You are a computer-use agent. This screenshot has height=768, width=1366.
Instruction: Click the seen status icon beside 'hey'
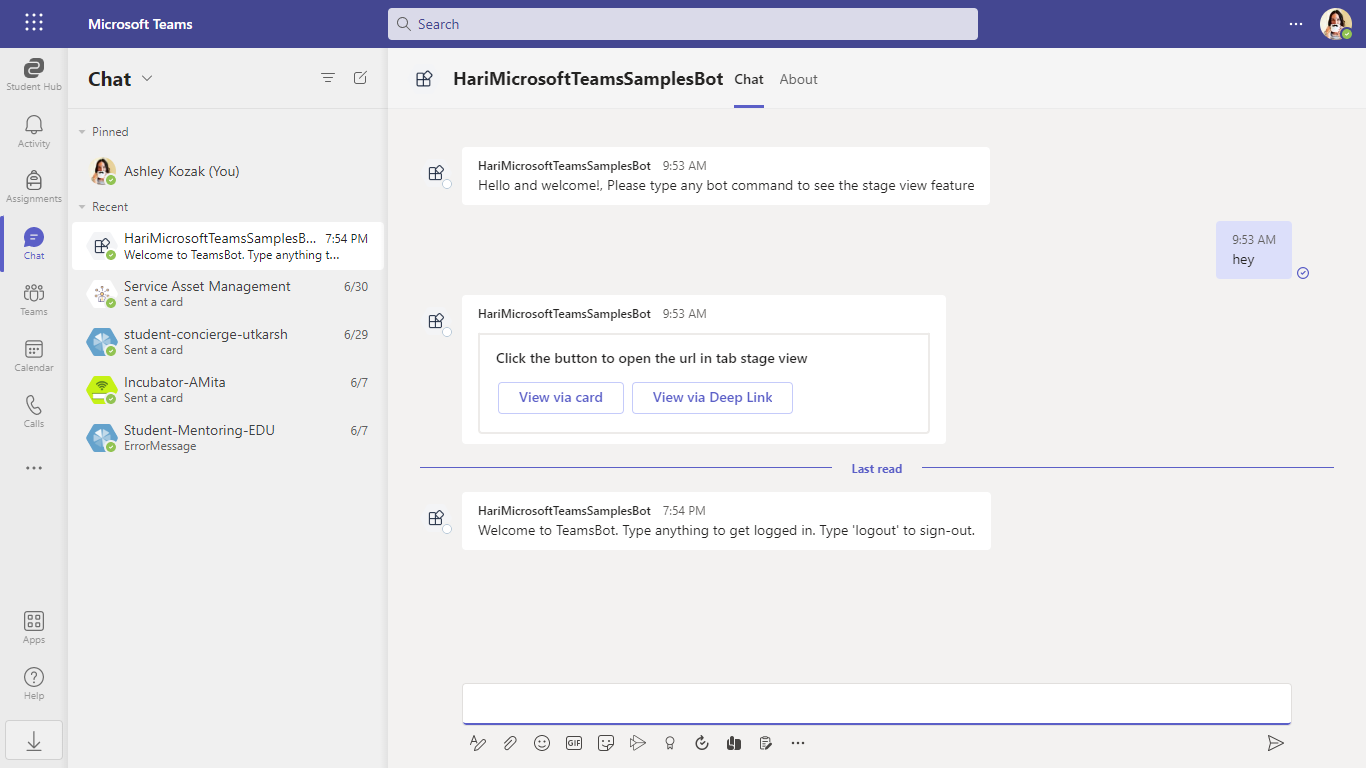click(x=1303, y=273)
